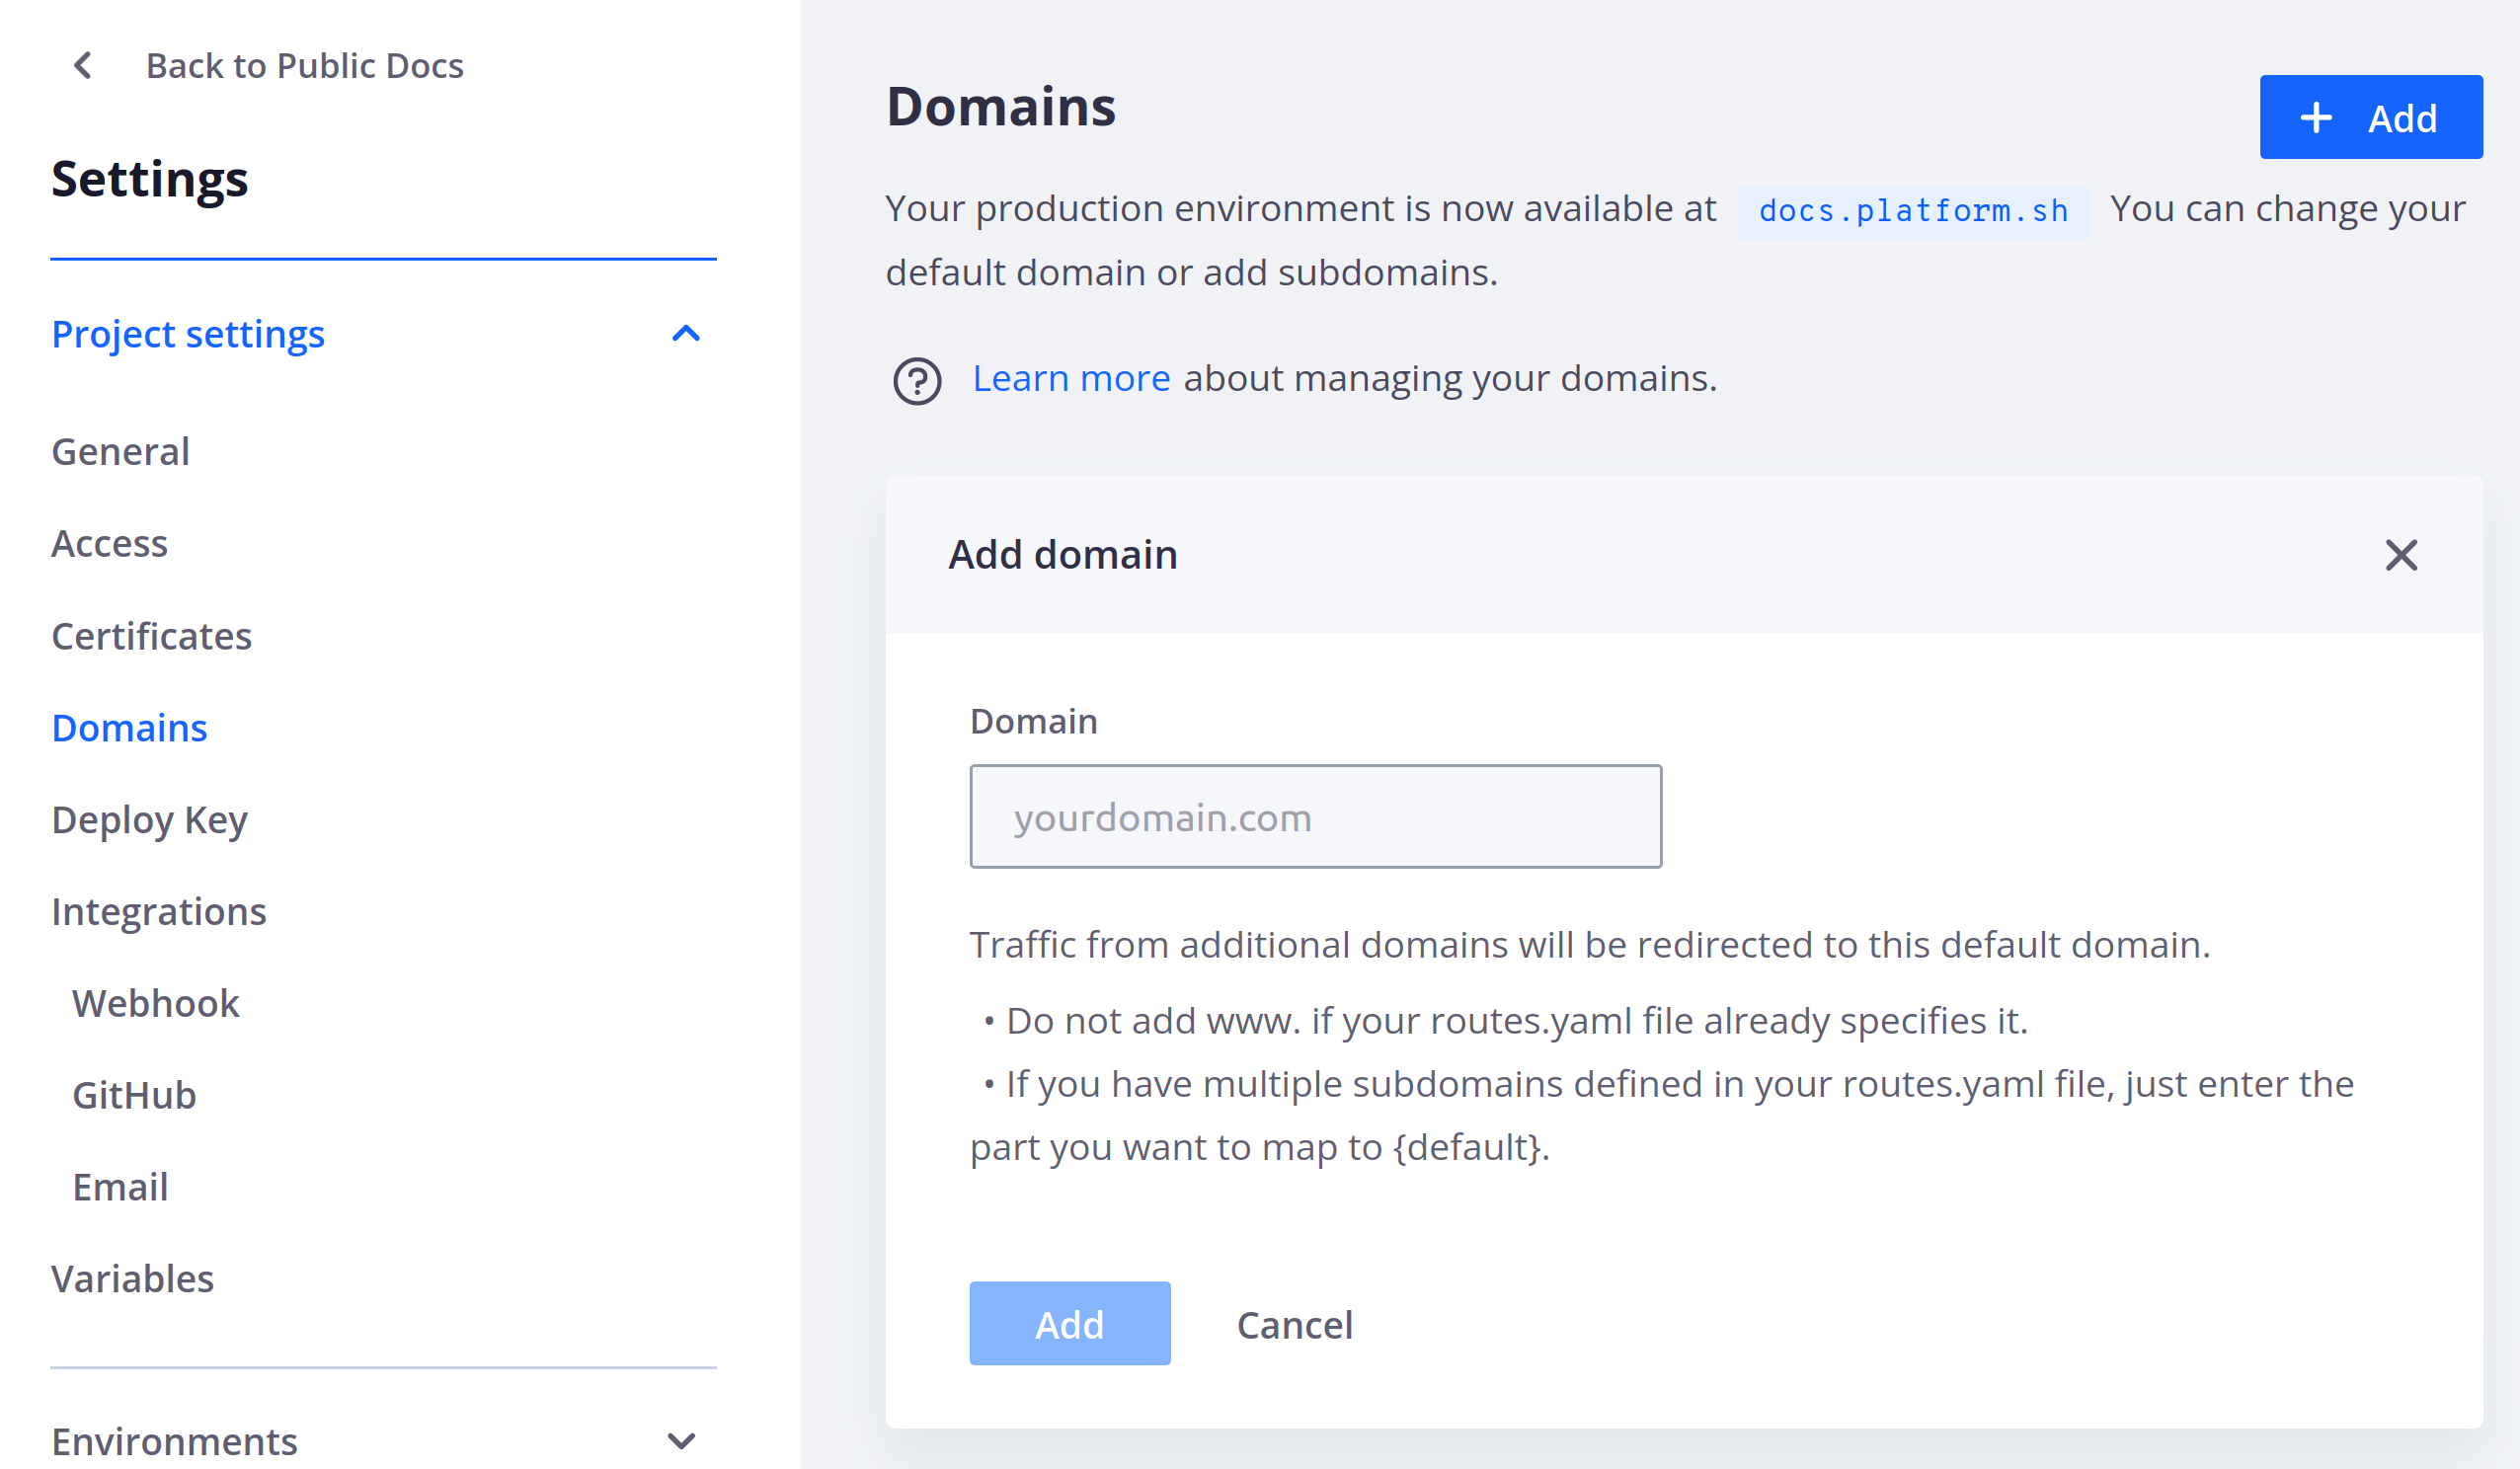Click the Domains sidebar icon
2520x1469 pixels.
tap(129, 728)
